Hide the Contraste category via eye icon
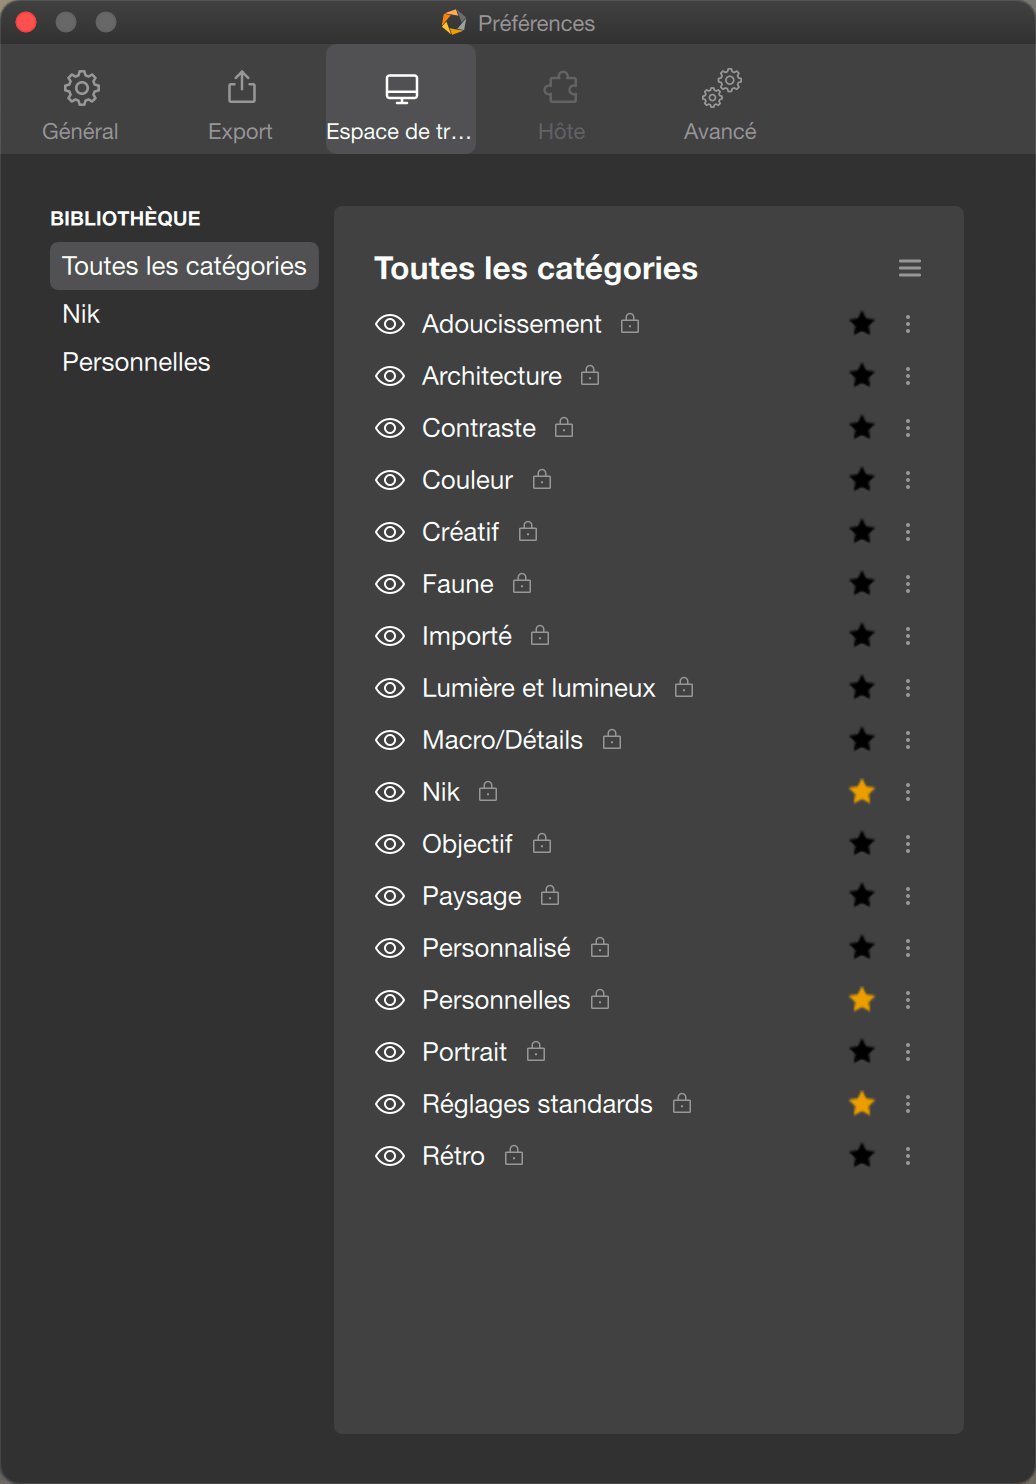 (x=390, y=428)
